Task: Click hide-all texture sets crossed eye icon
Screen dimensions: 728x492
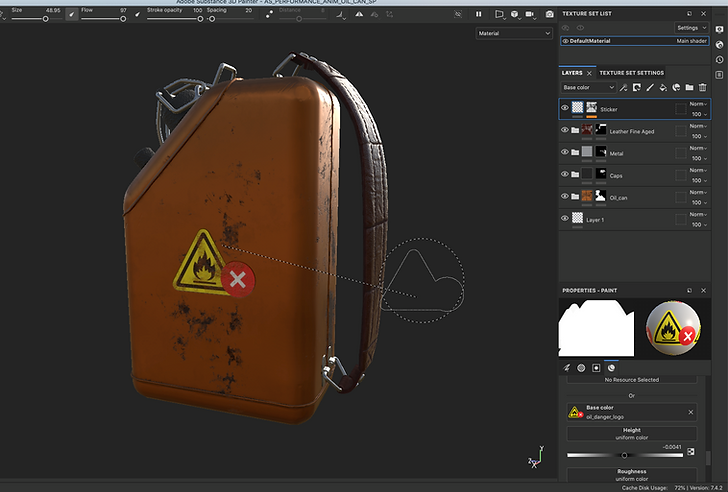Action: tap(566, 28)
